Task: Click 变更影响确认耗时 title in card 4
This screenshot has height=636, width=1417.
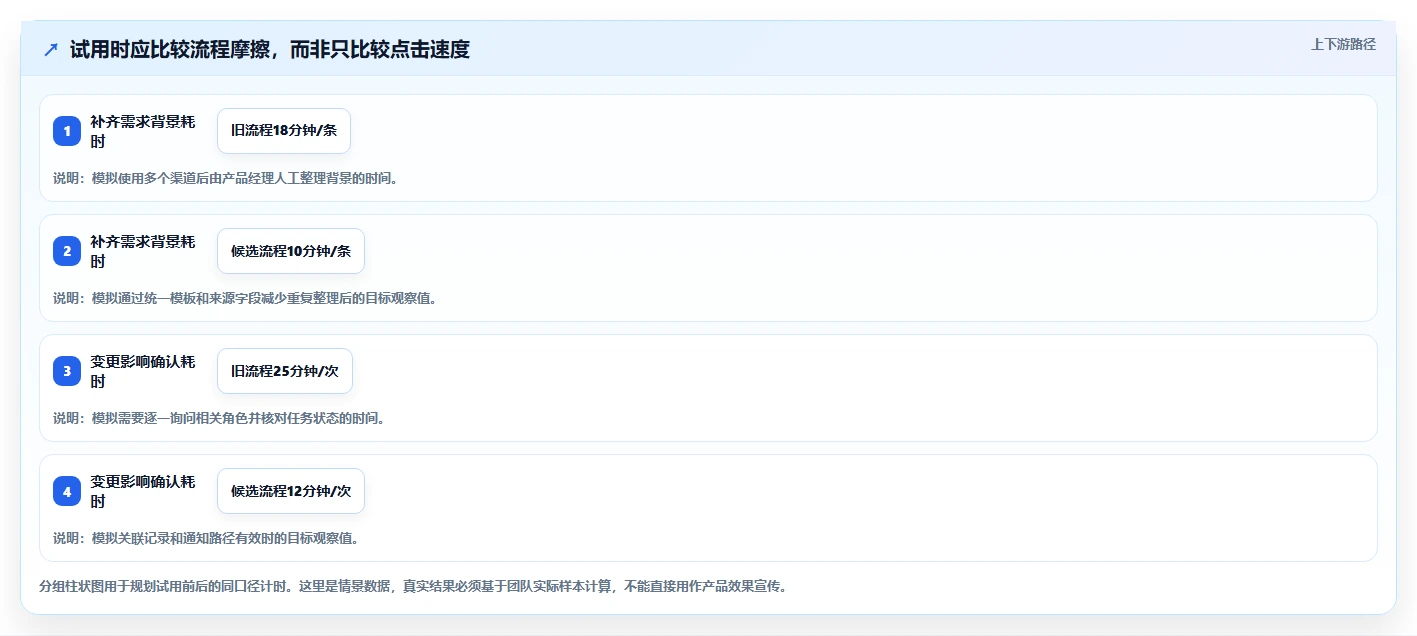Action: pyautogui.click(x=143, y=491)
